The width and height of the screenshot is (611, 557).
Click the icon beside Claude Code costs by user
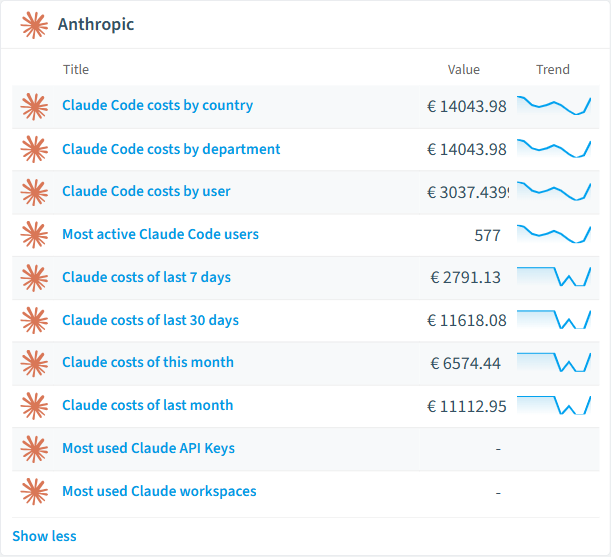point(34,192)
